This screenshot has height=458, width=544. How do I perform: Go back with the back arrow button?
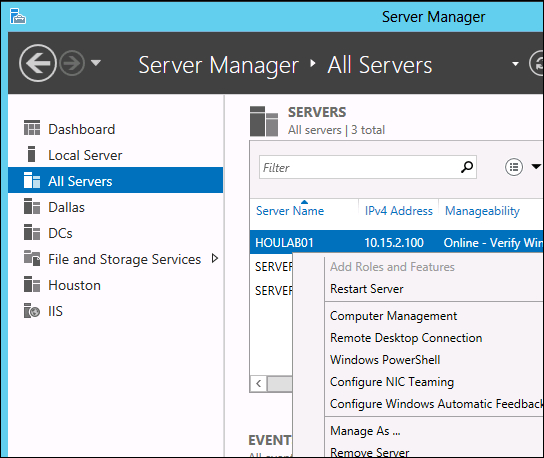click(37, 63)
